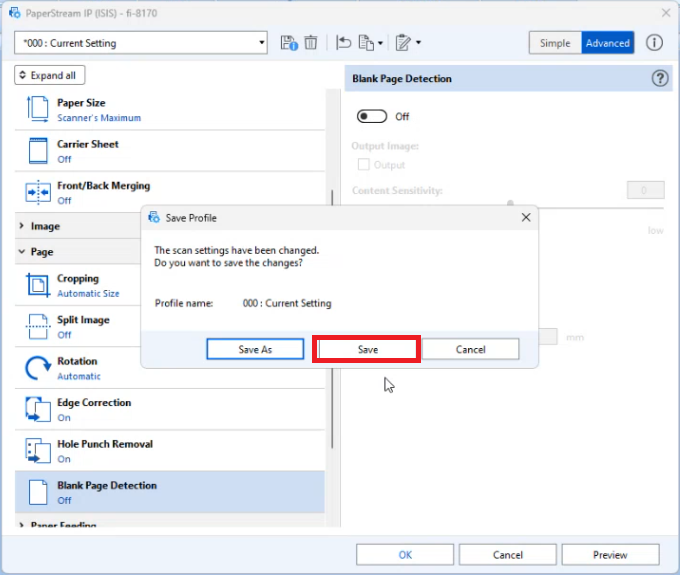Image resolution: width=680 pixels, height=575 pixels.
Task: Check the Output checkbox
Action: pos(364,165)
